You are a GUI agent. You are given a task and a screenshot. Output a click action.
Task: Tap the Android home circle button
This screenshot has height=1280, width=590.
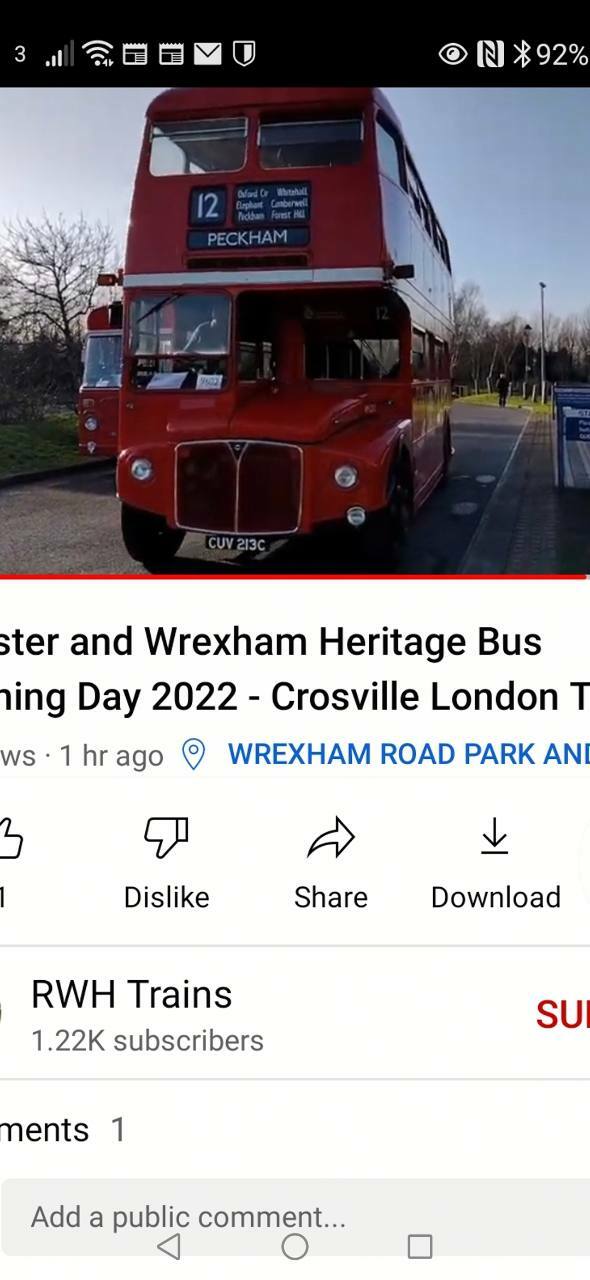pyautogui.click(x=295, y=1246)
